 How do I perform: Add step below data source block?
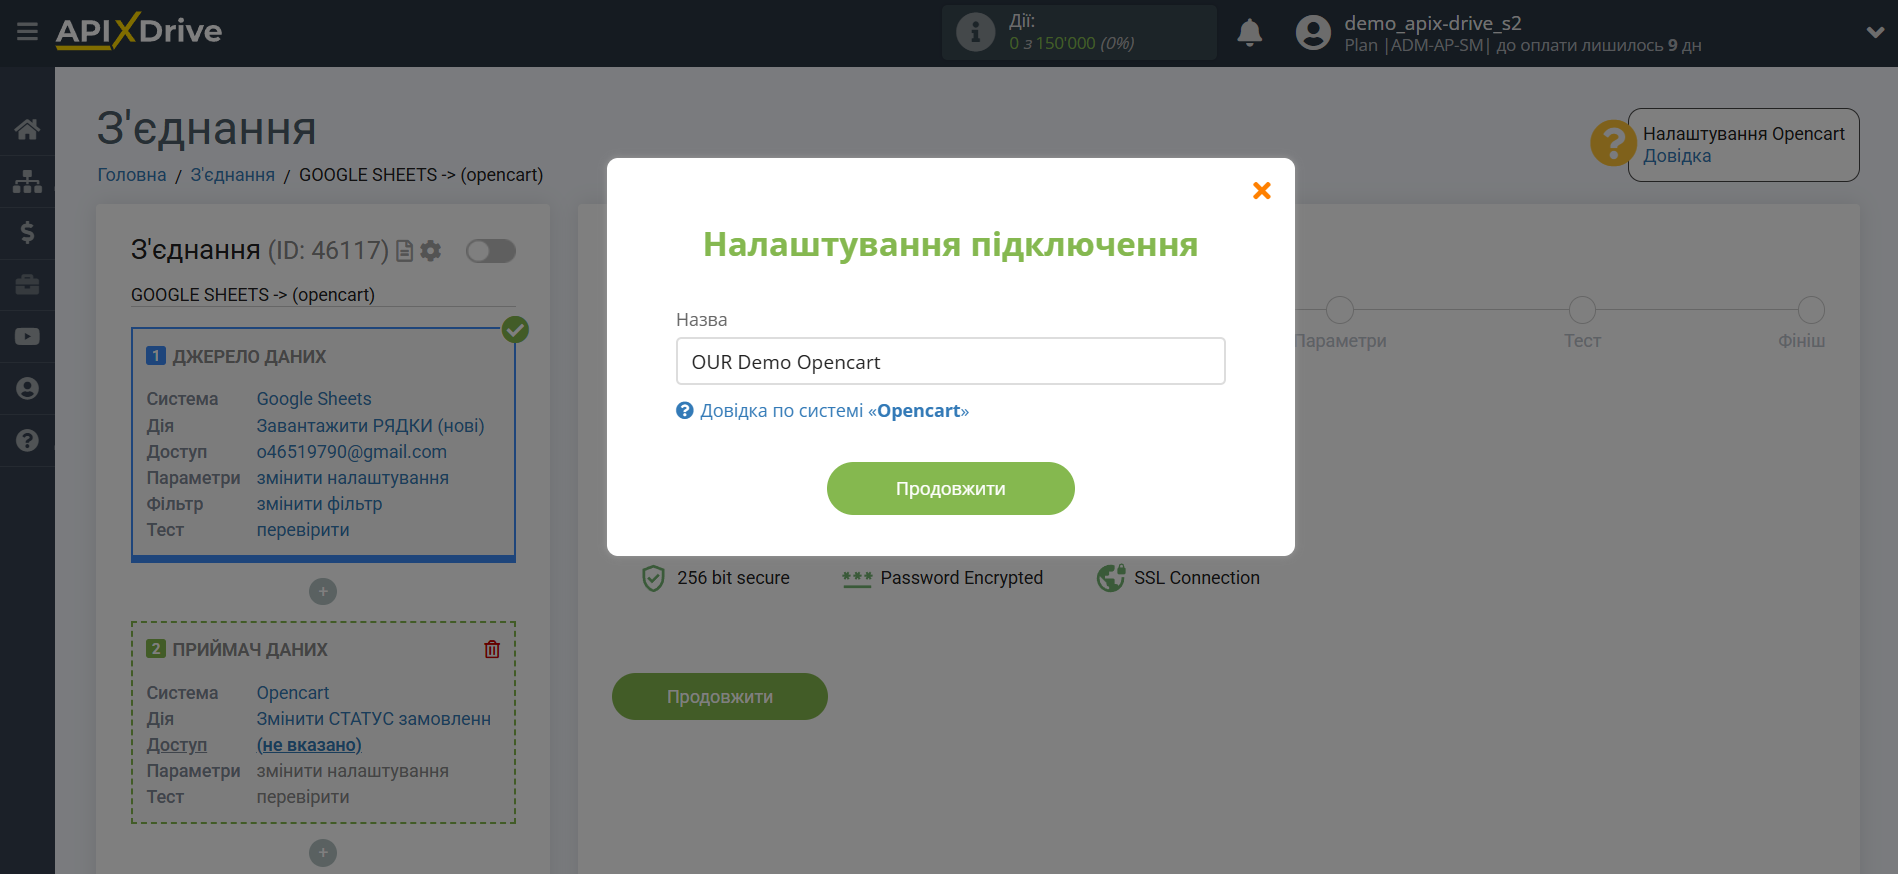[322, 592]
